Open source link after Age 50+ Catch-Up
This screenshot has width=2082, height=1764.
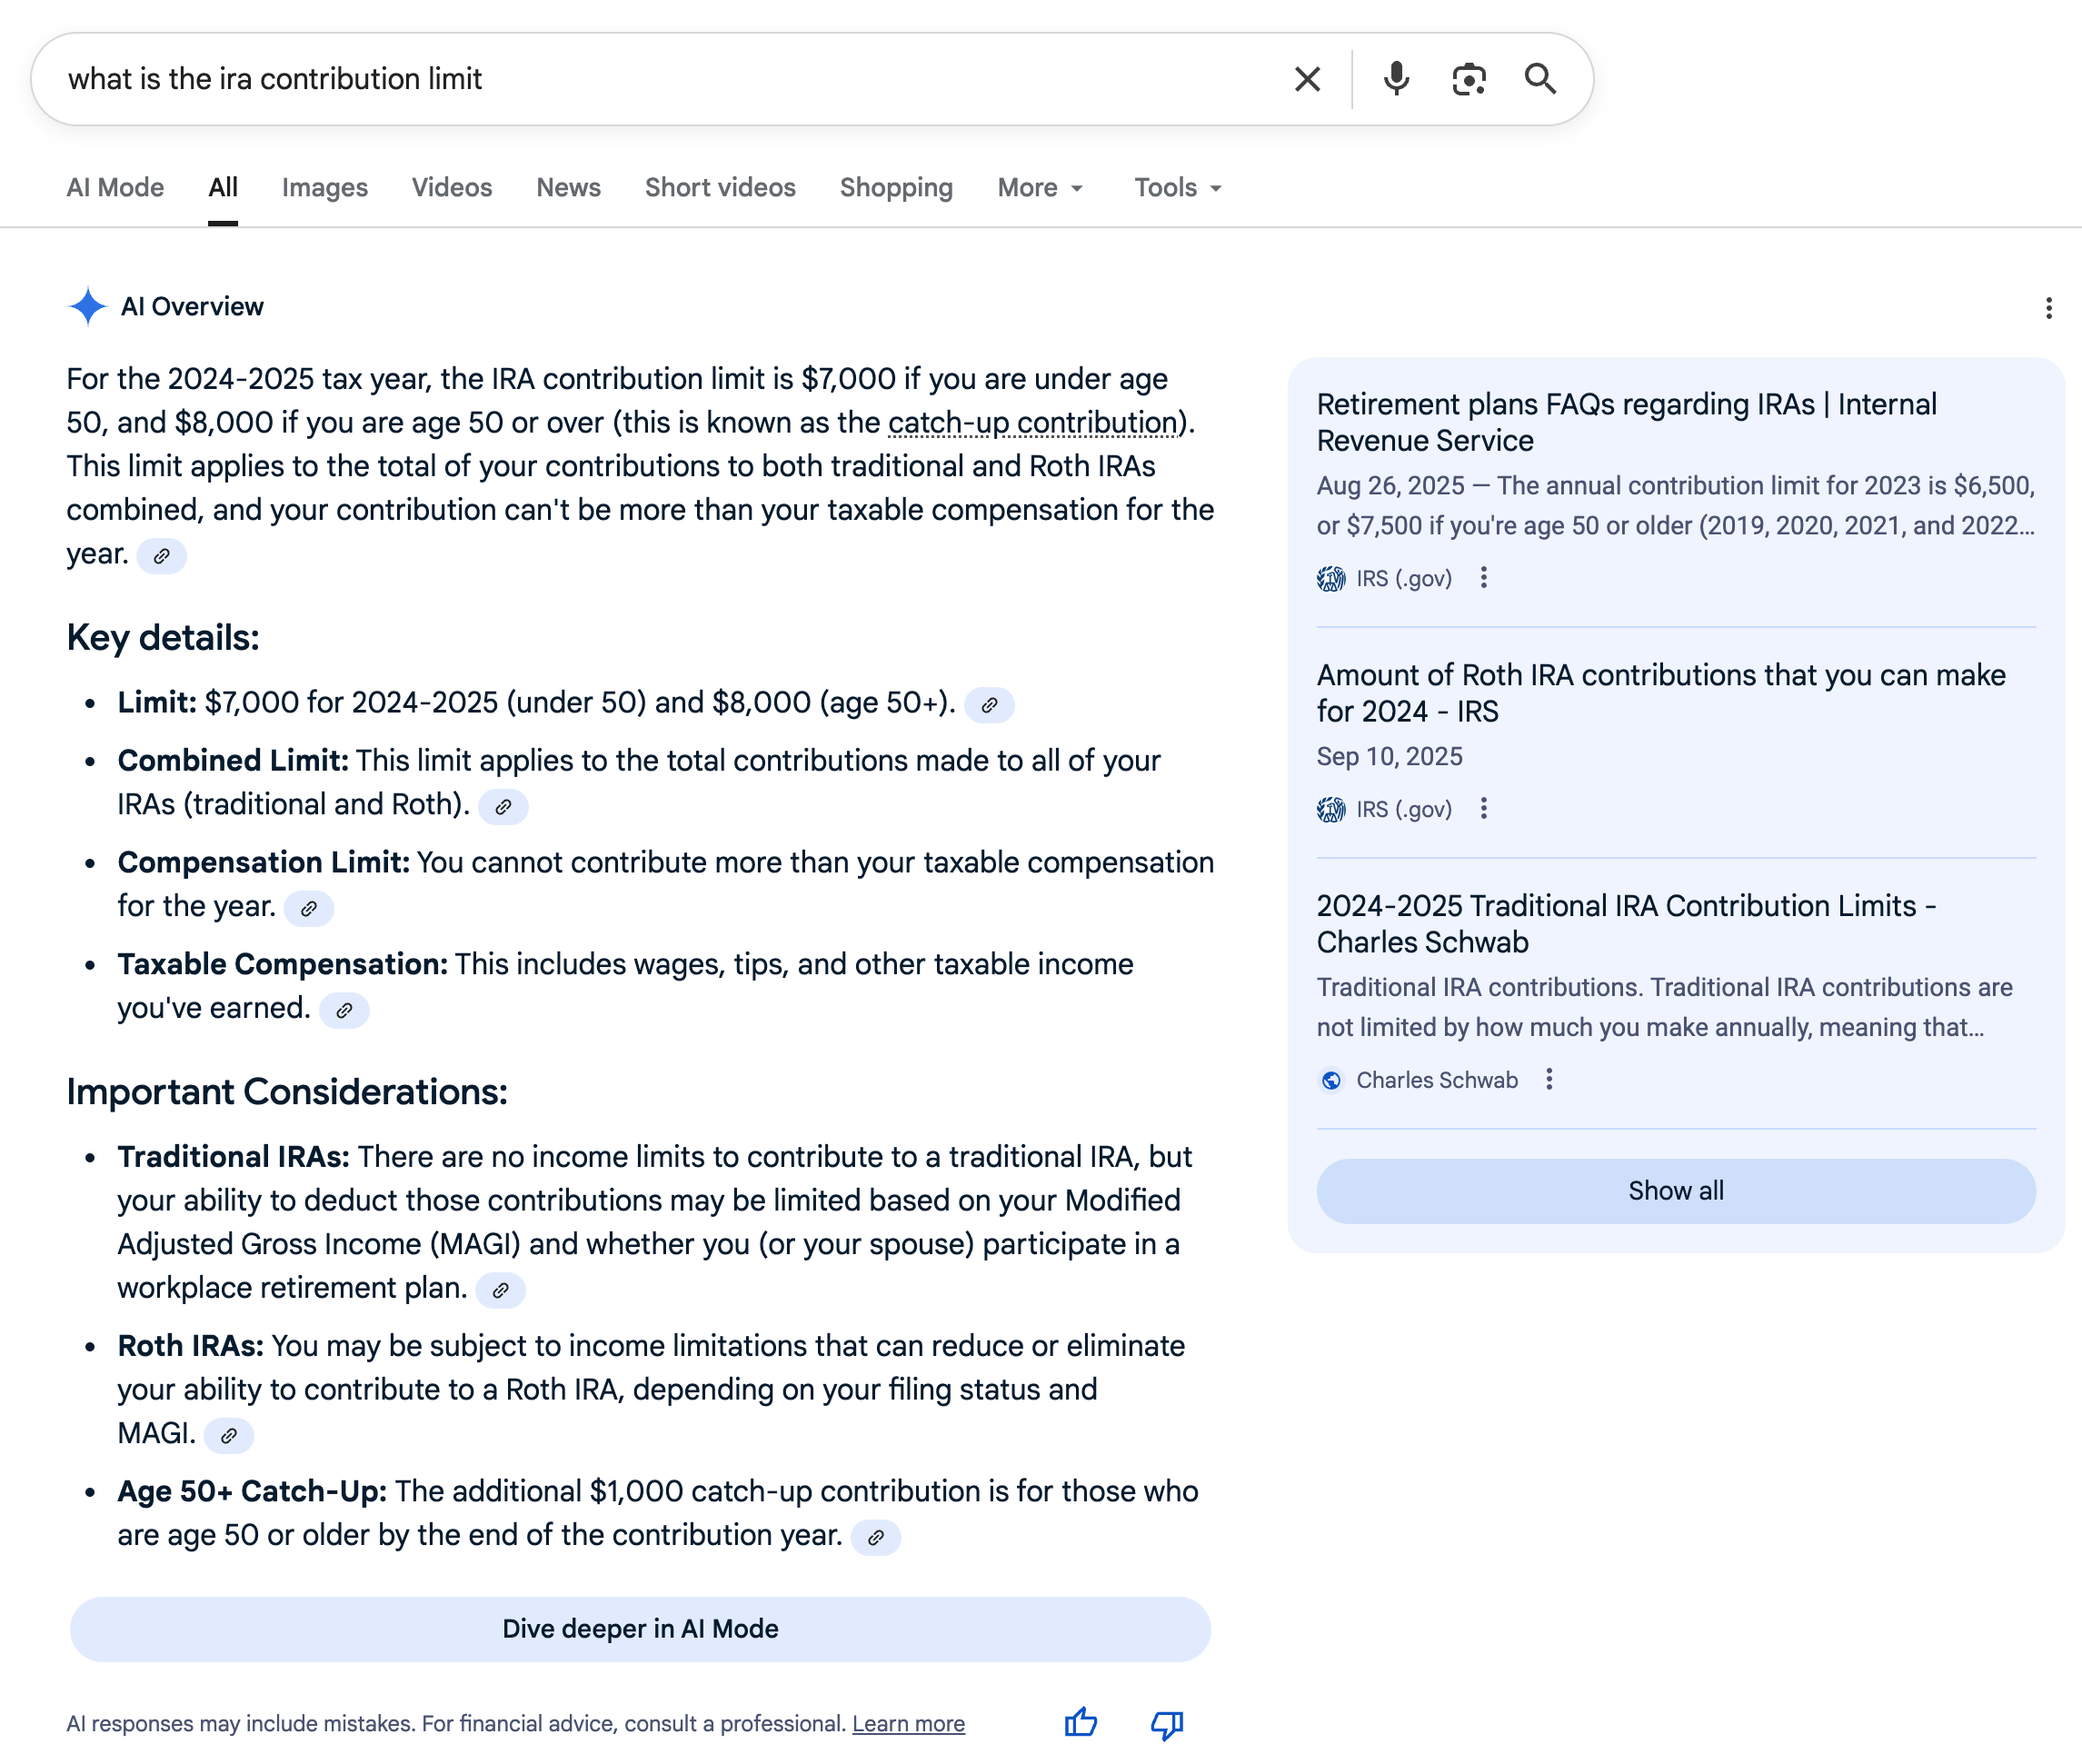(875, 1537)
